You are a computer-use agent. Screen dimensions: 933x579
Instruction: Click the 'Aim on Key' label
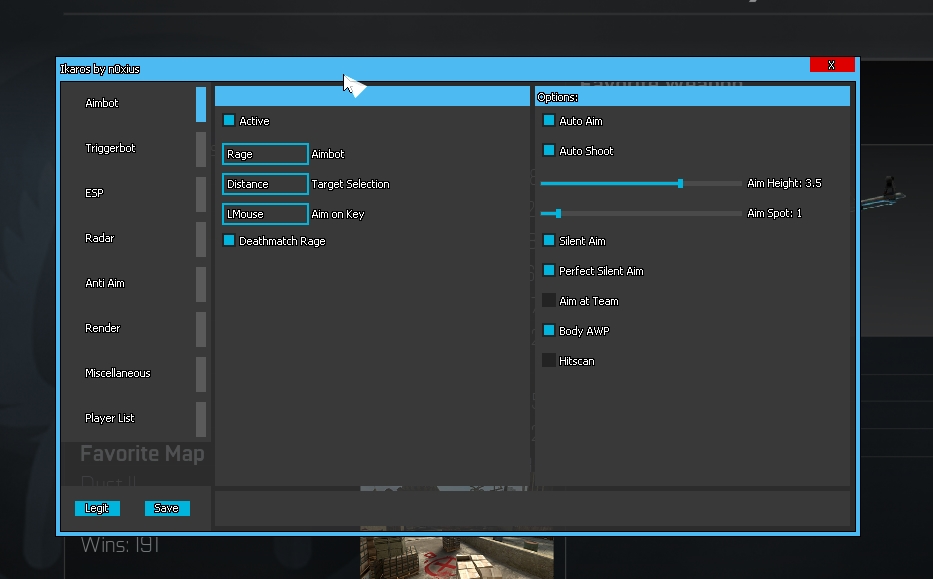click(x=337, y=214)
